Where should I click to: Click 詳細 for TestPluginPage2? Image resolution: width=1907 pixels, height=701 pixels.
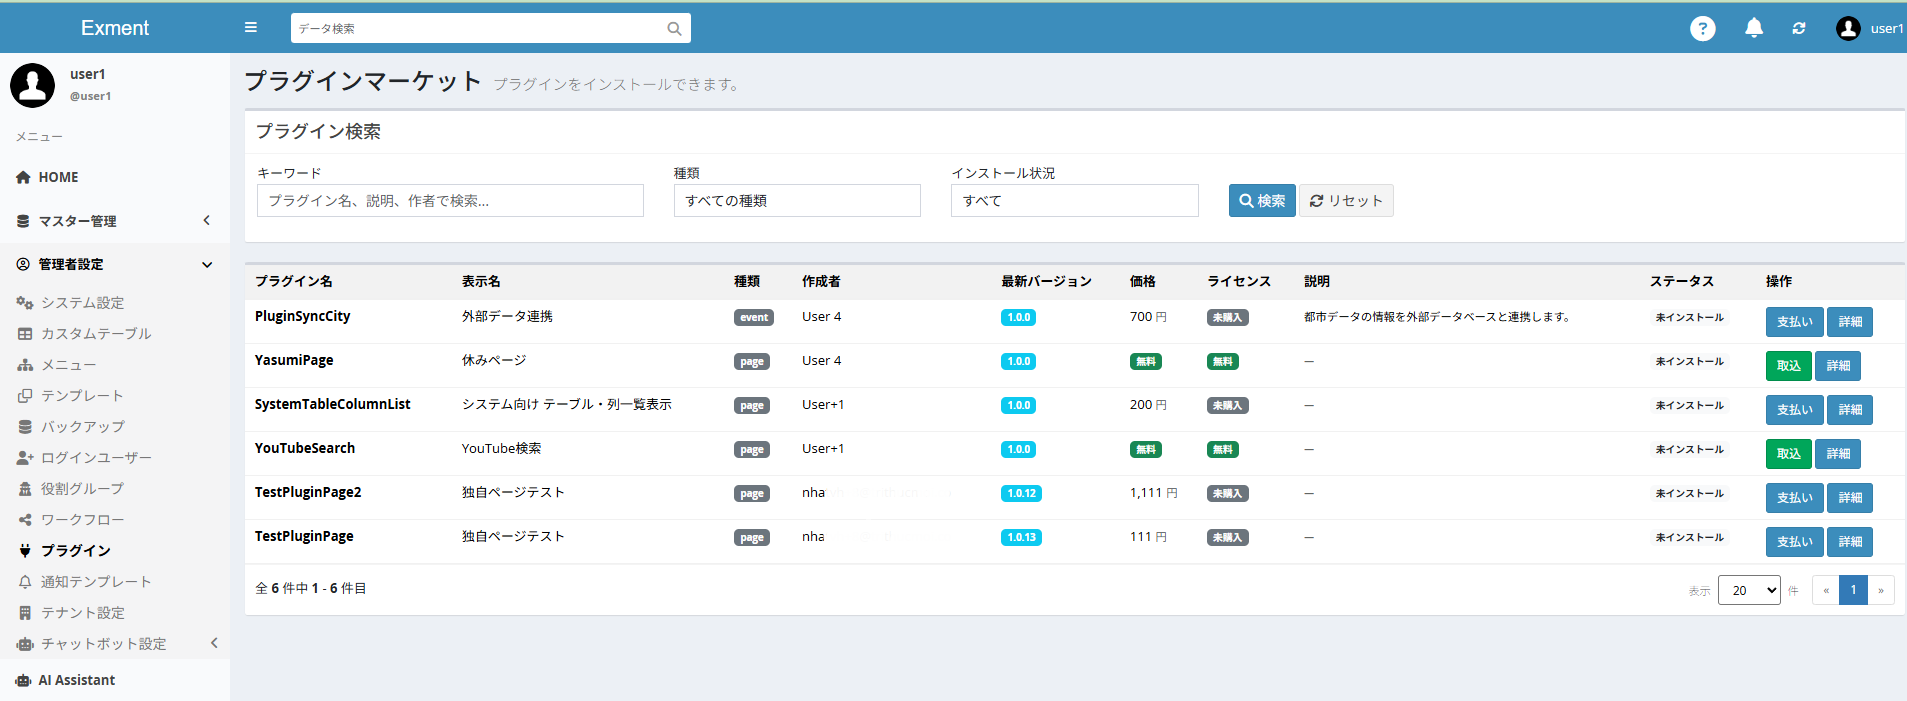1850,498
